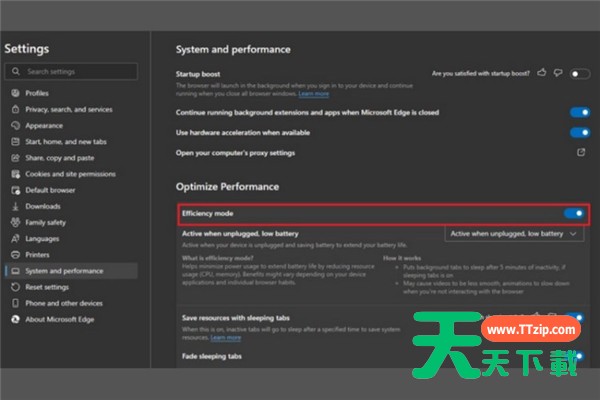The width and height of the screenshot is (600, 400).
Task: Go to Privacy, search, and services
Action: pyautogui.click(x=69, y=109)
